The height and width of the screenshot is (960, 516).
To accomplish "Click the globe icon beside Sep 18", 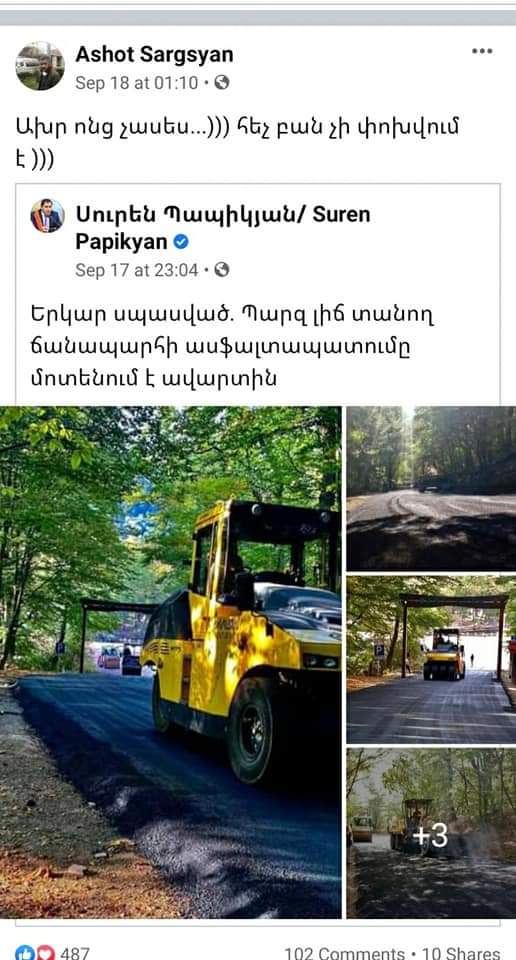I will tap(222, 83).
